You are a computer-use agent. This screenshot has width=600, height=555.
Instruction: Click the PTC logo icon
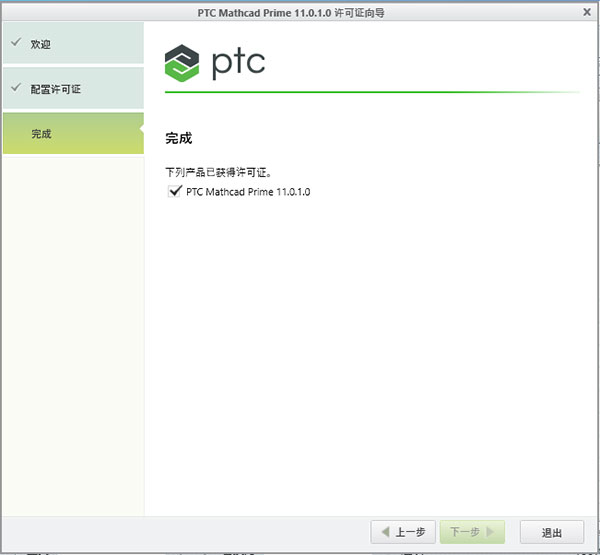tap(182, 63)
